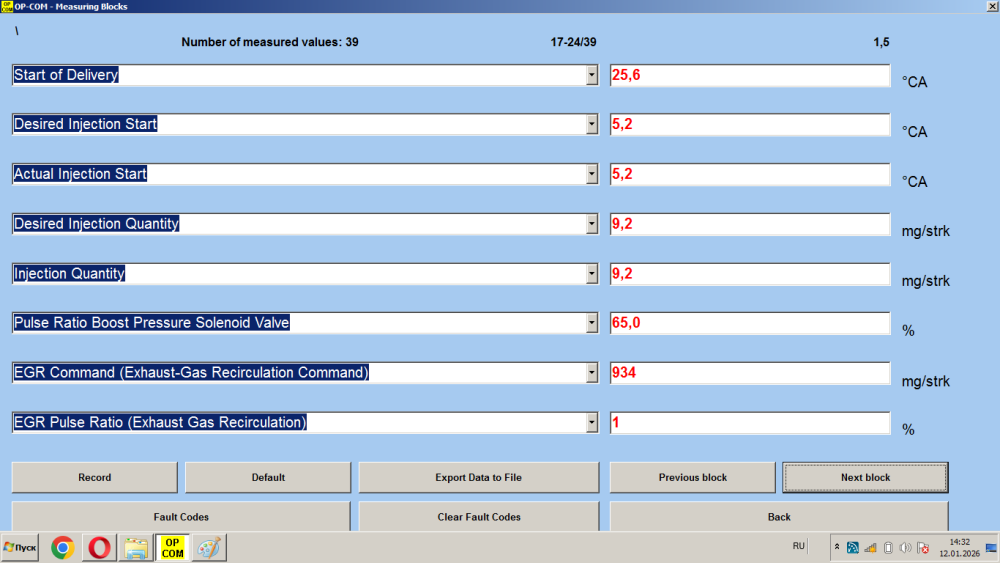Open the Paint taskbar icon
This screenshot has height=563, width=1000.
[x=209, y=547]
